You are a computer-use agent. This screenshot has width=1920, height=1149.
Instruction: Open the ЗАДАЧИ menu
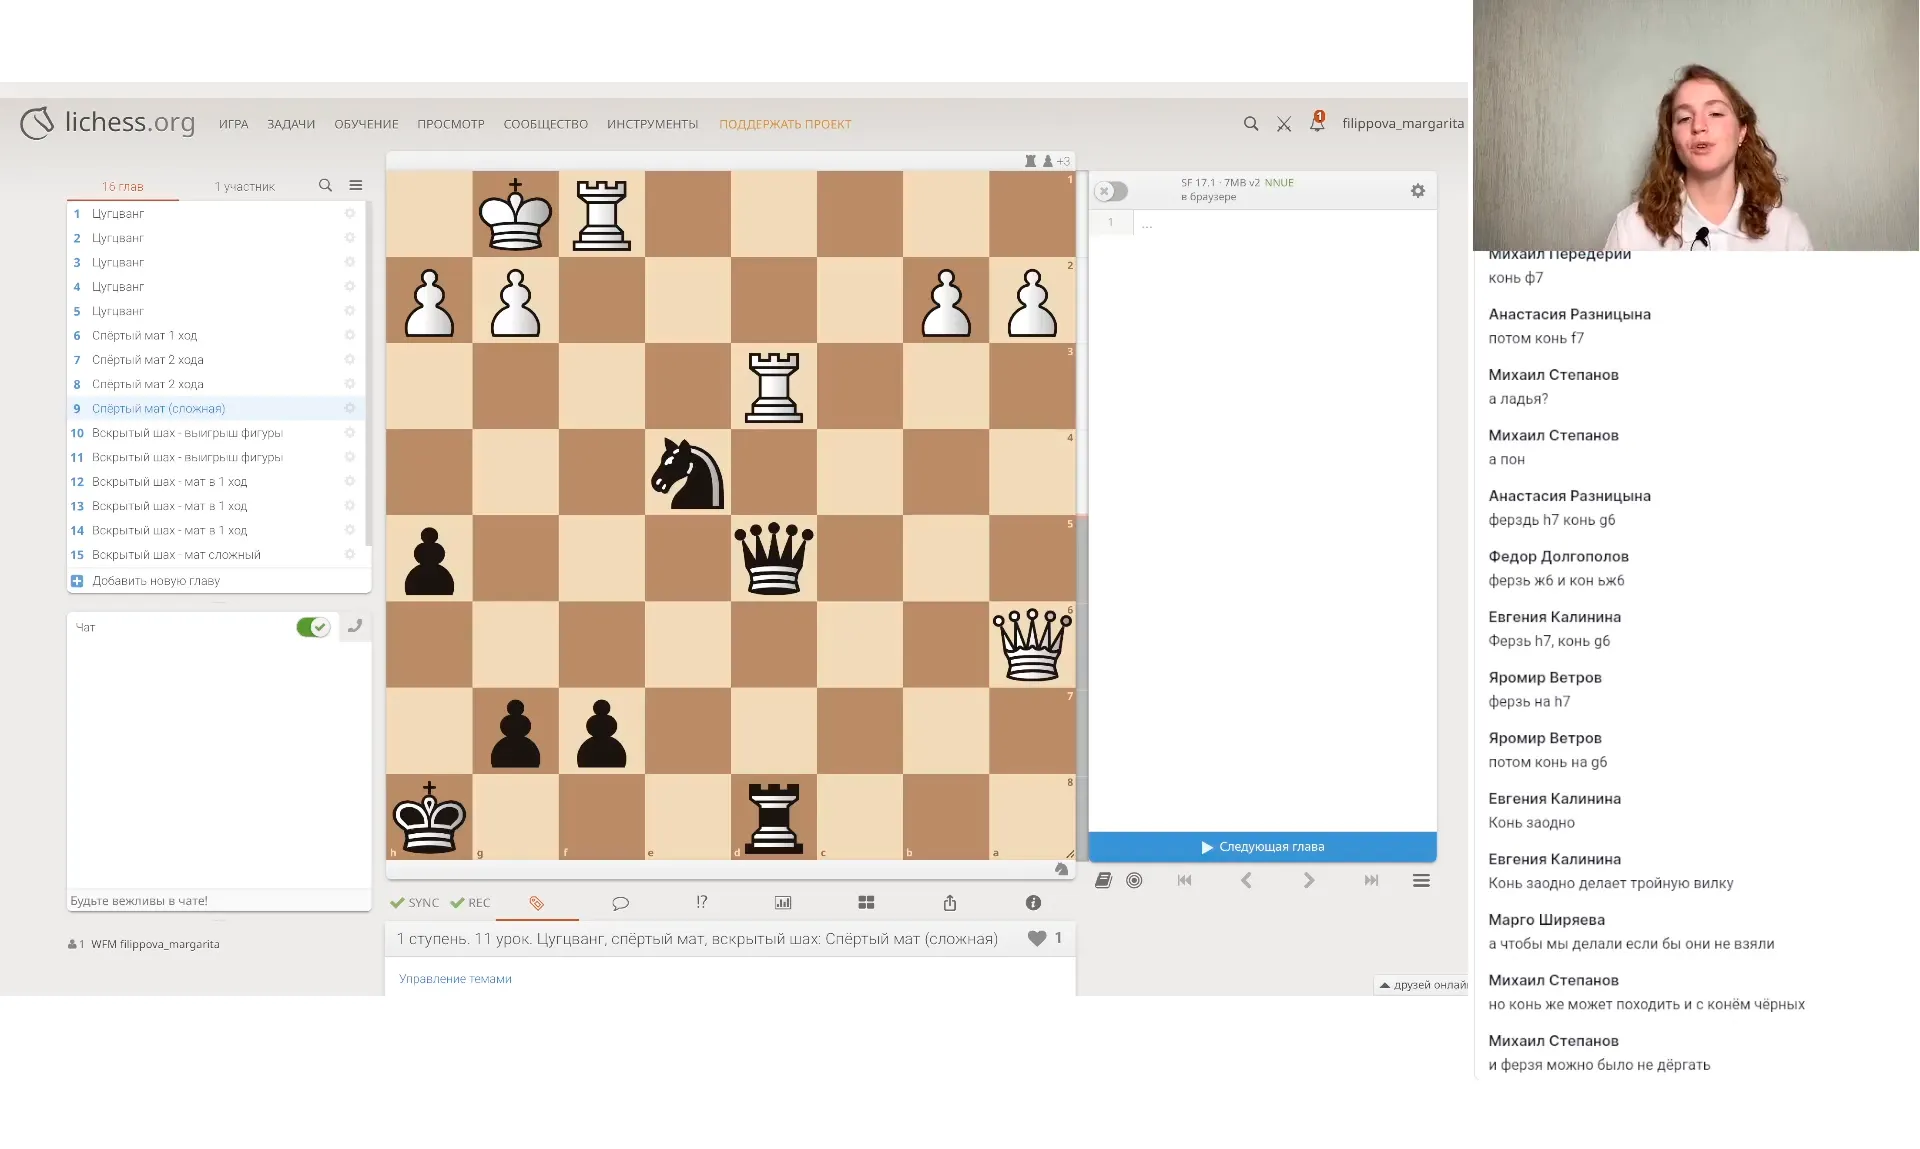coord(291,124)
